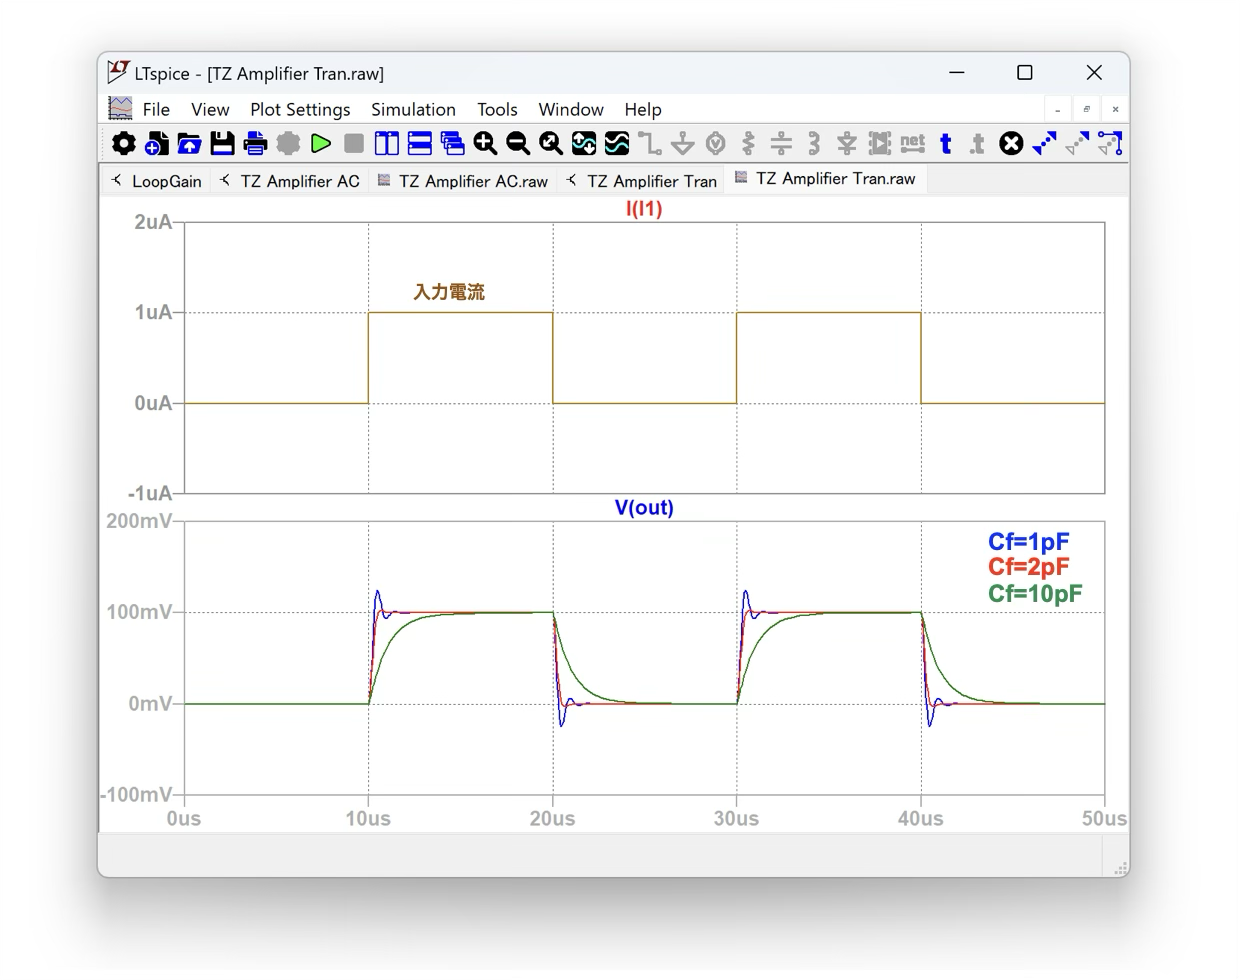Zoom out with the magnifier minus icon
This screenshot has height=980, width=1240.
(x=518, y=144)
